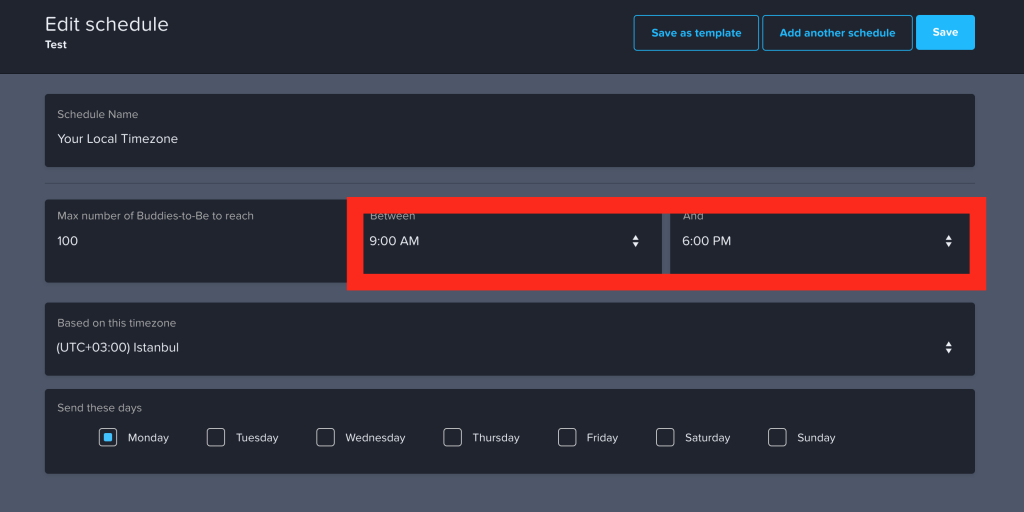Check the Wednesday checkbox
The image size is (1024, 512).
tap(325, 437)
